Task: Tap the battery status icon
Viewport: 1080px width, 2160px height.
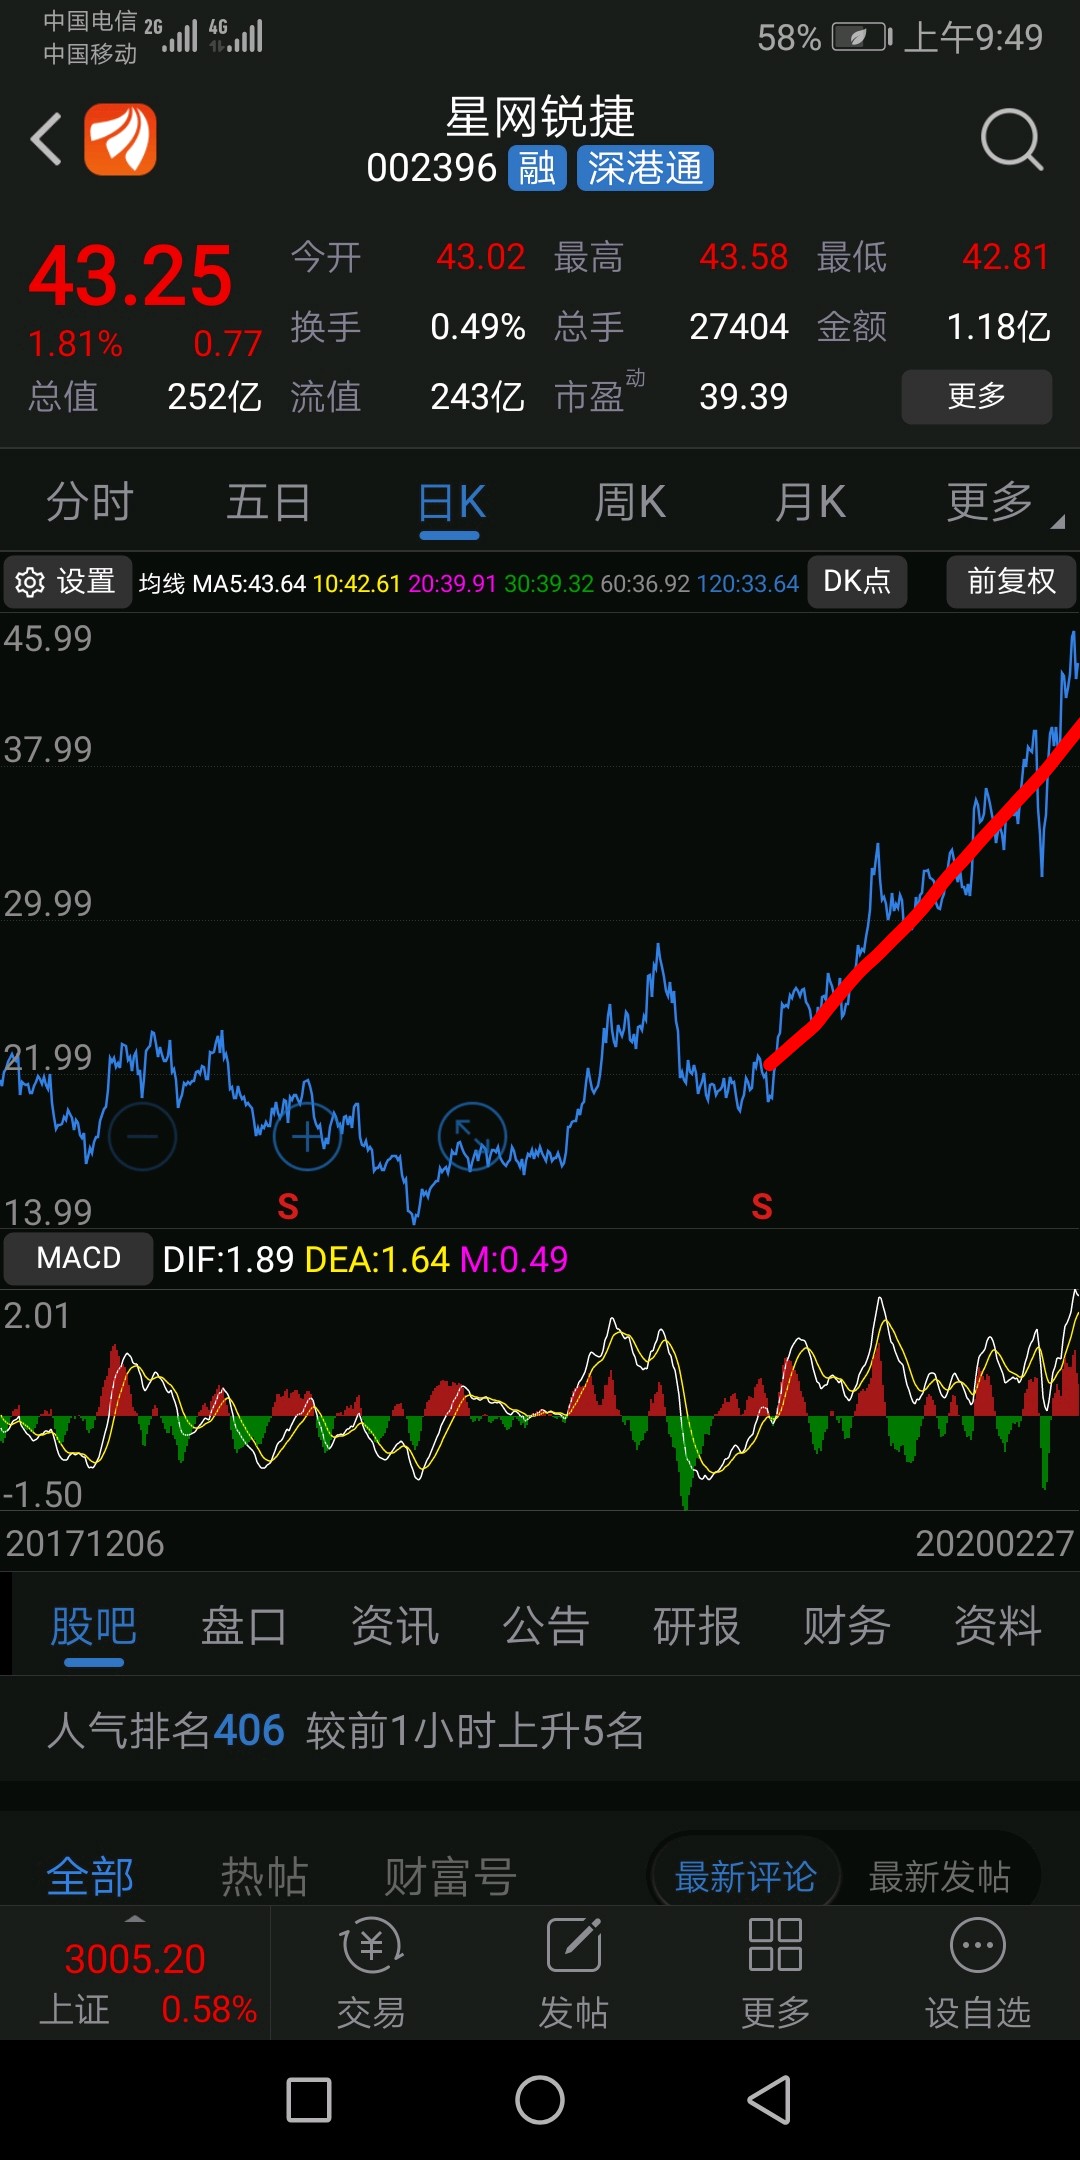Action: 861,37
